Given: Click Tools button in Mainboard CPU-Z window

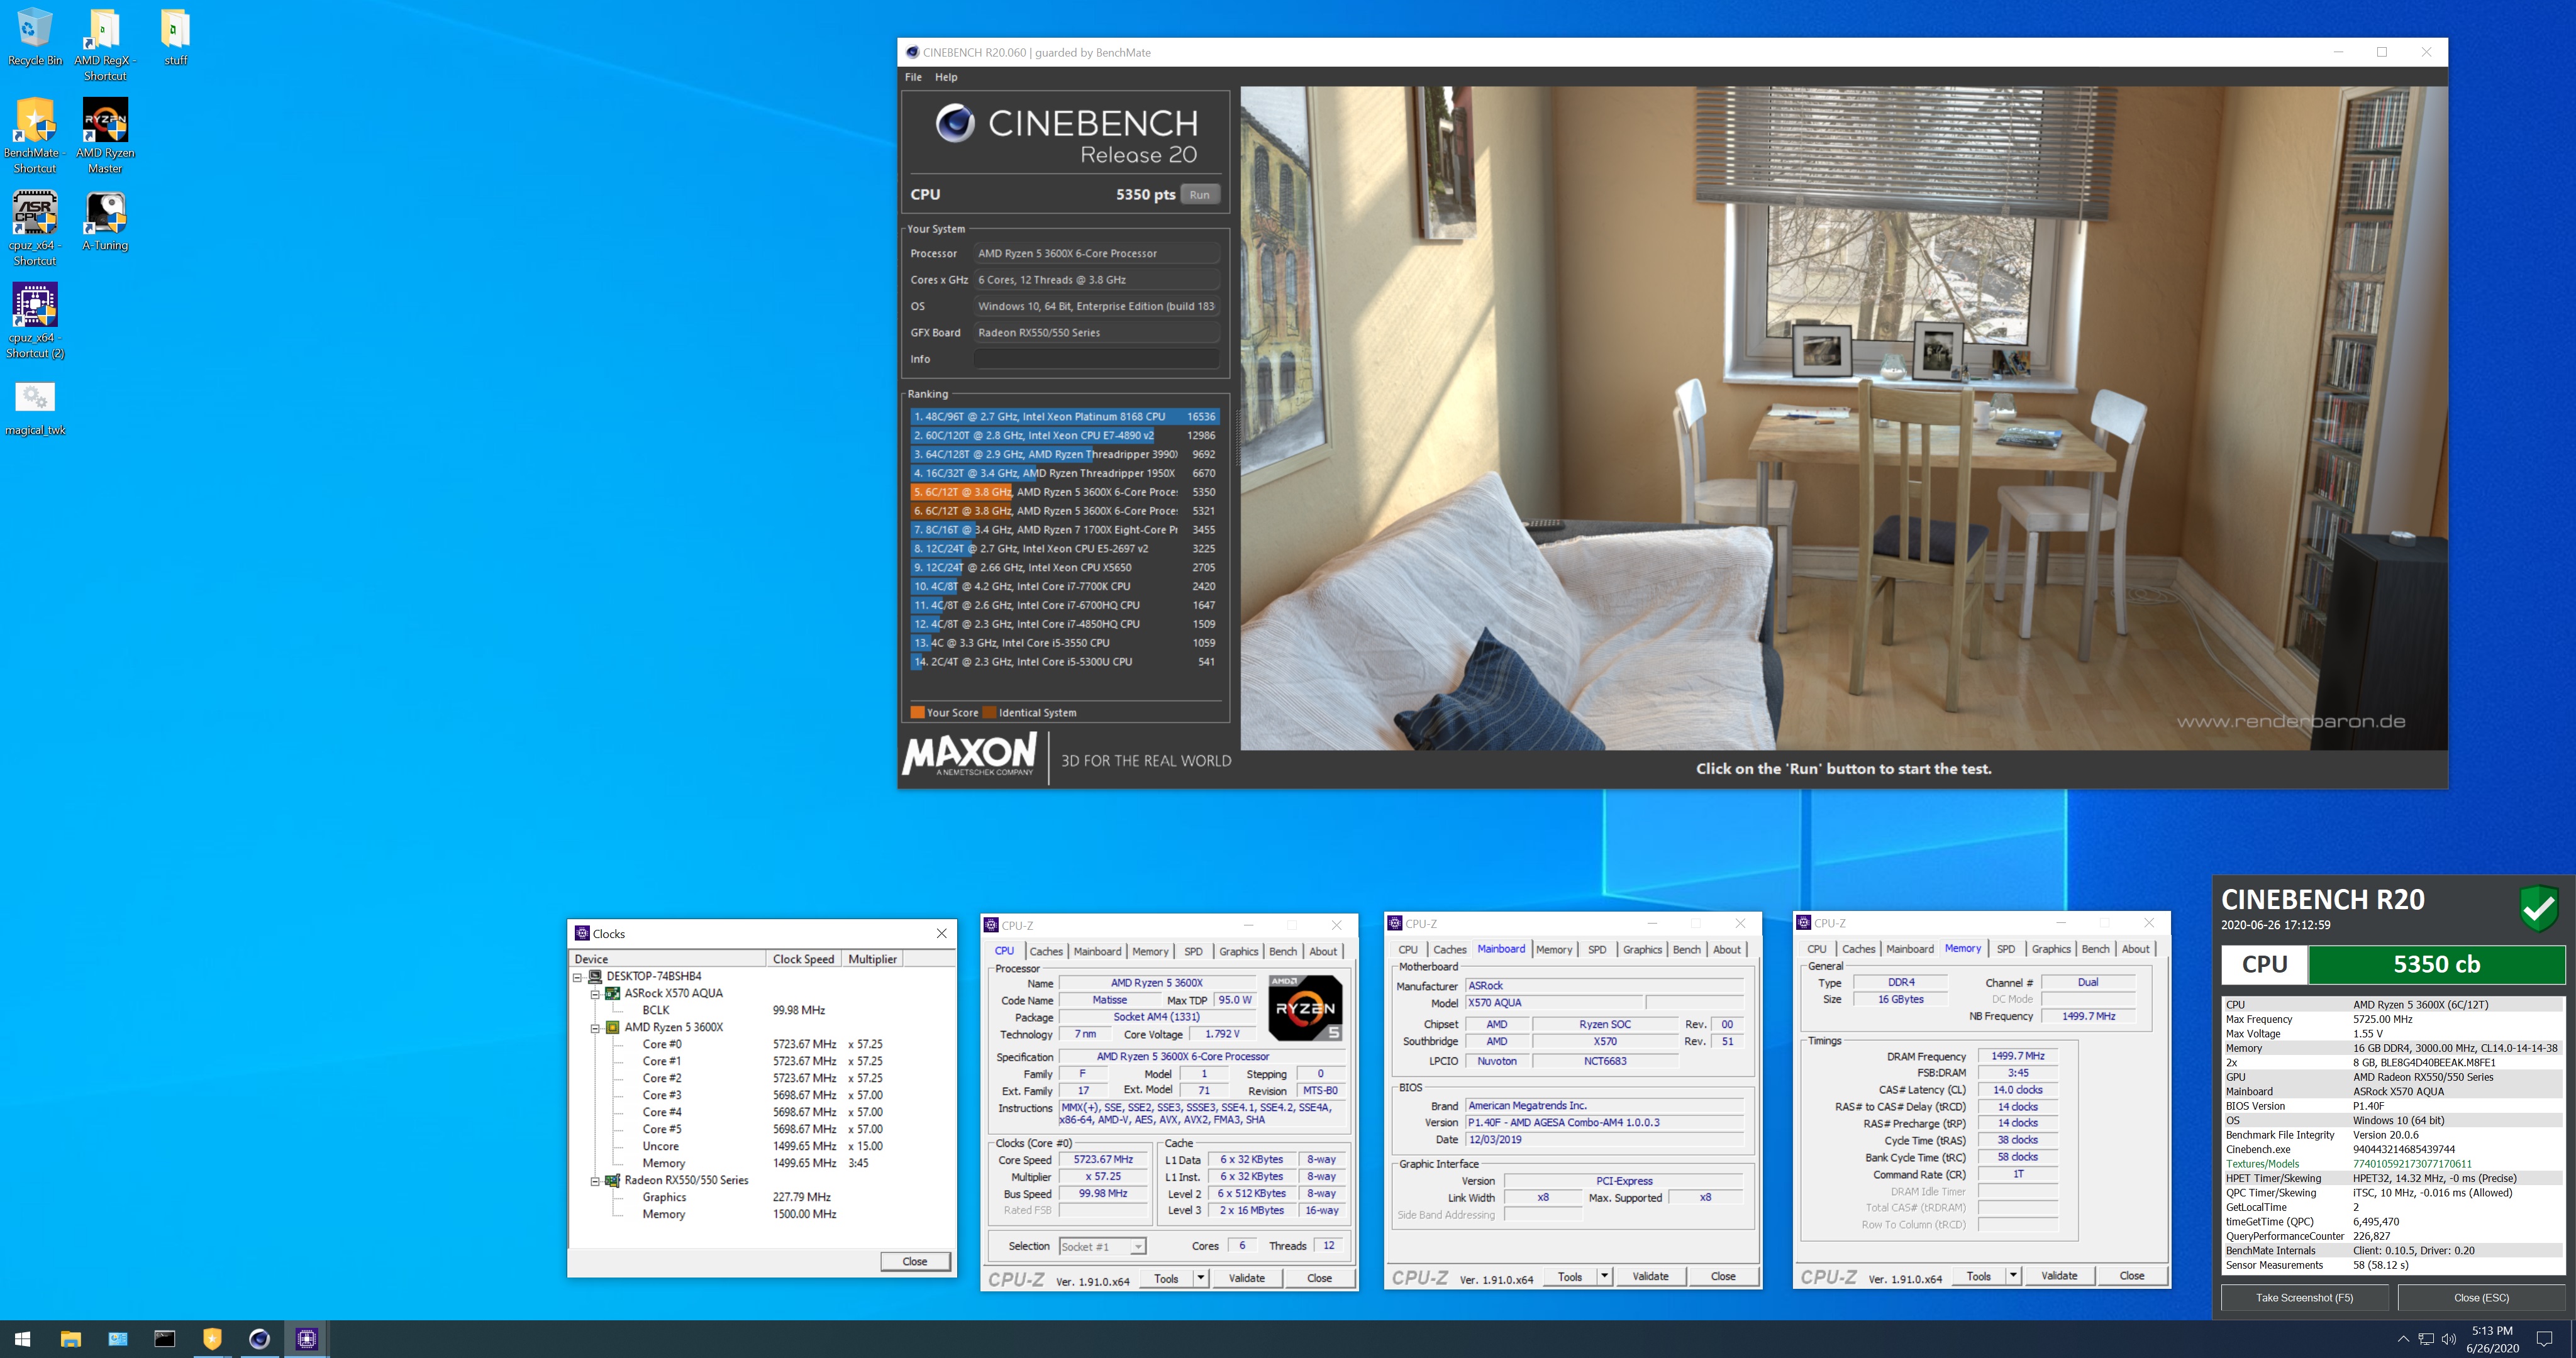Looking at the screenshot, I should [1570, 1276].
